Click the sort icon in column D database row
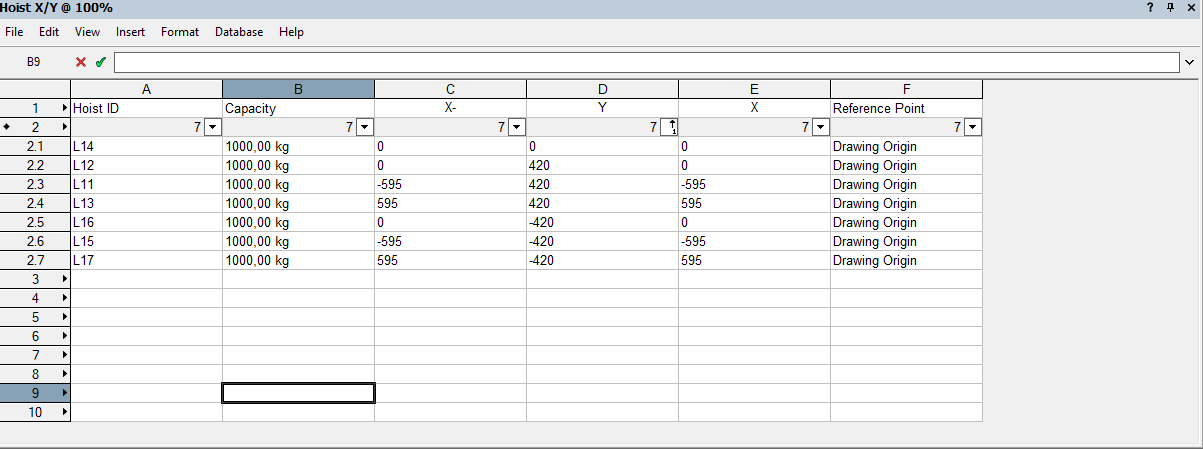 click(x=672, y=127)
